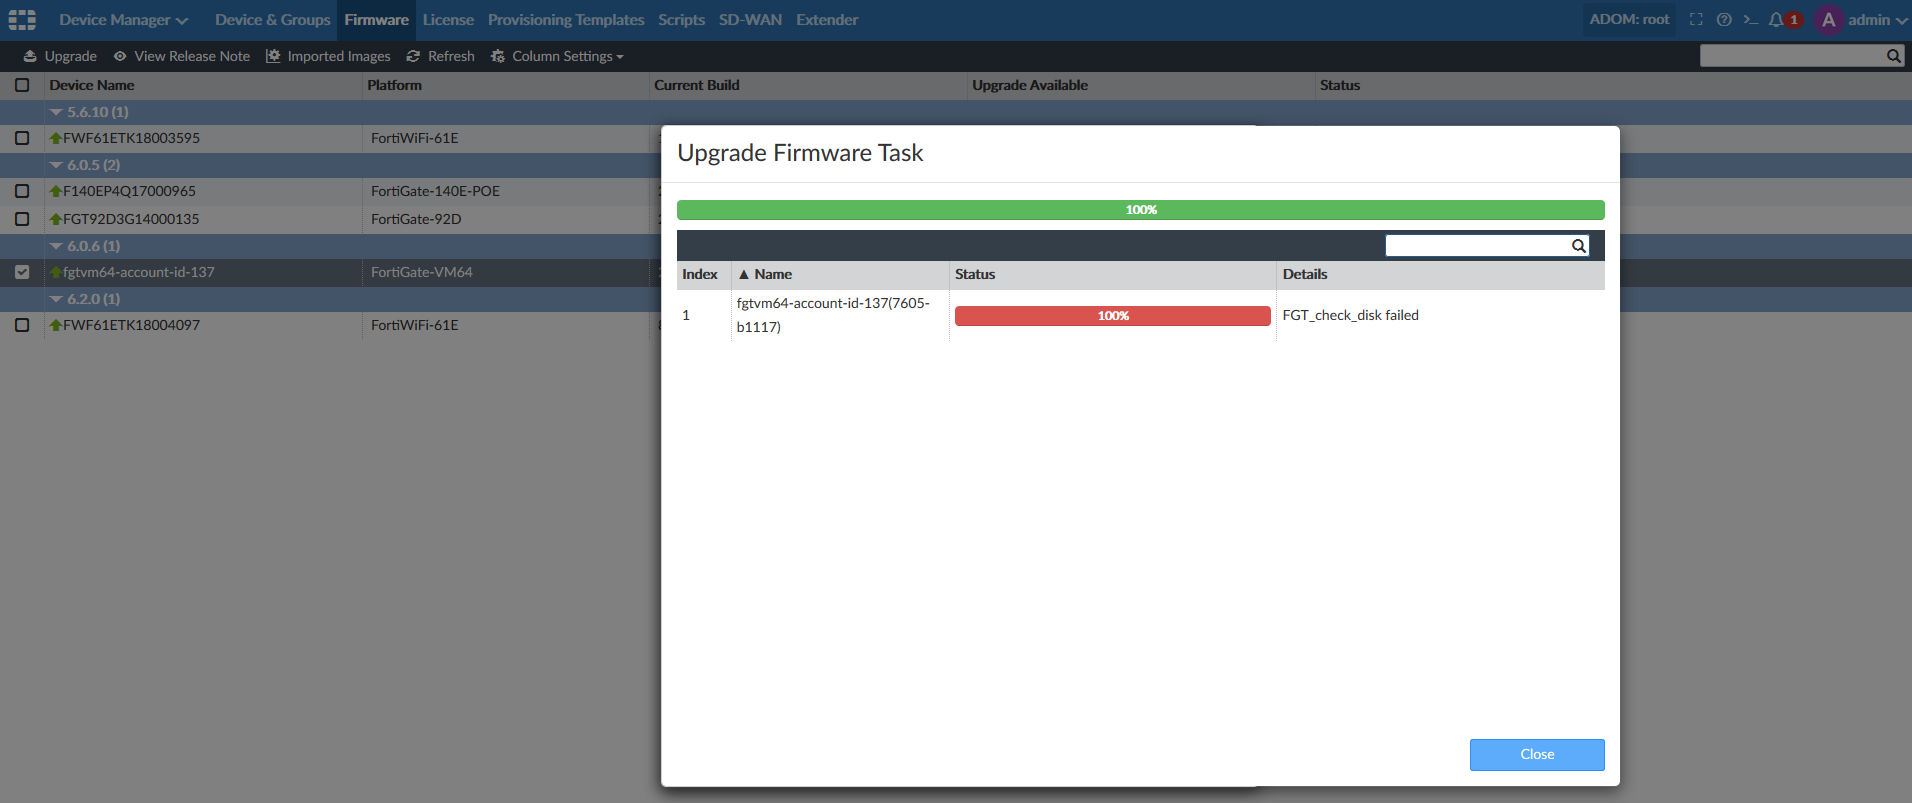Open the Scripts tab

tap(681, 20)
